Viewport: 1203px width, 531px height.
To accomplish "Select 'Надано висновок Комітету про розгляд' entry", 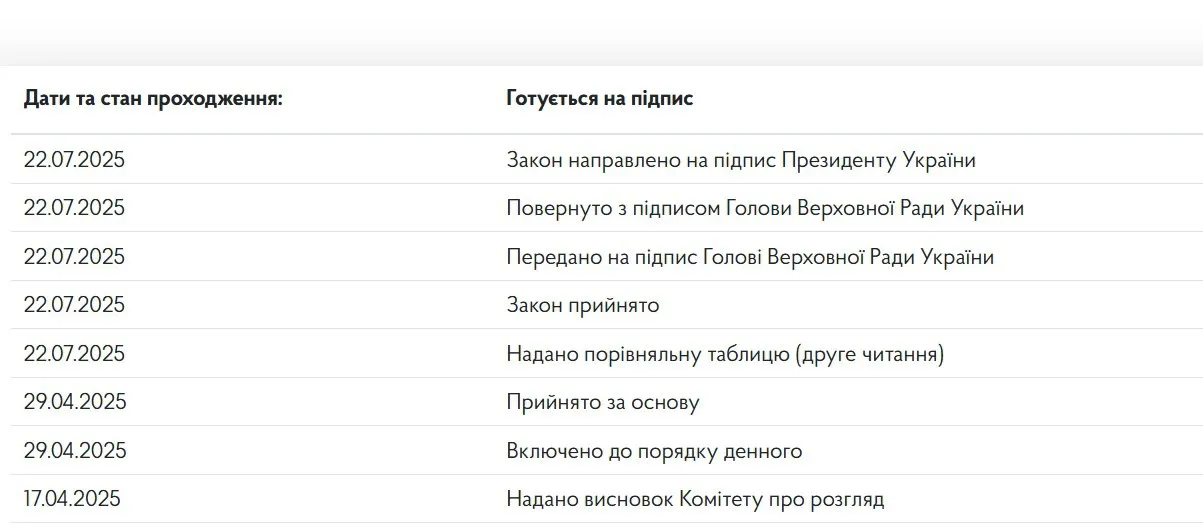I will pyautogui.click(x=695, y=499).
